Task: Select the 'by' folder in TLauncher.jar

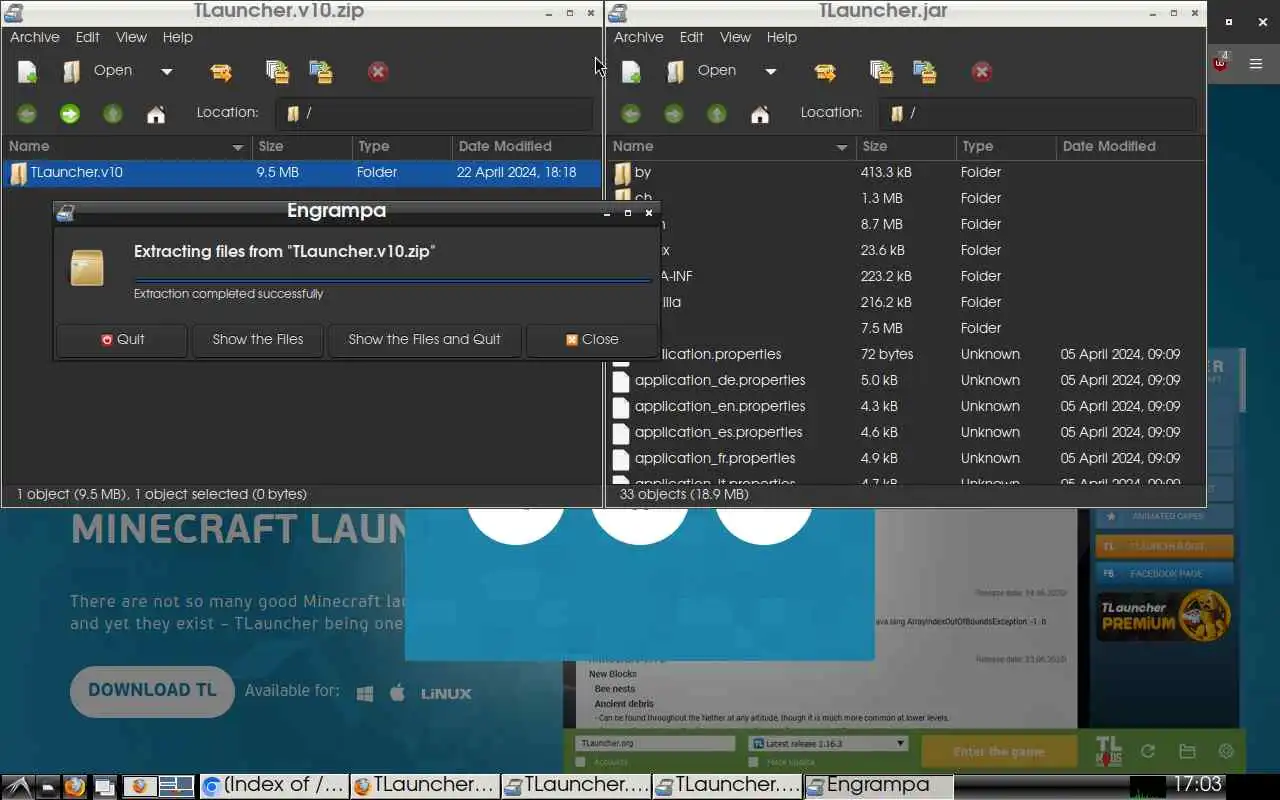Action: coord(908,173)
